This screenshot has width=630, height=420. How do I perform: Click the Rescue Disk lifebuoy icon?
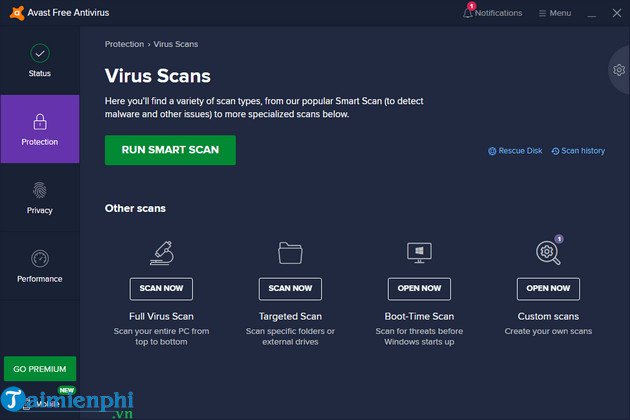(x=492, y=151)
